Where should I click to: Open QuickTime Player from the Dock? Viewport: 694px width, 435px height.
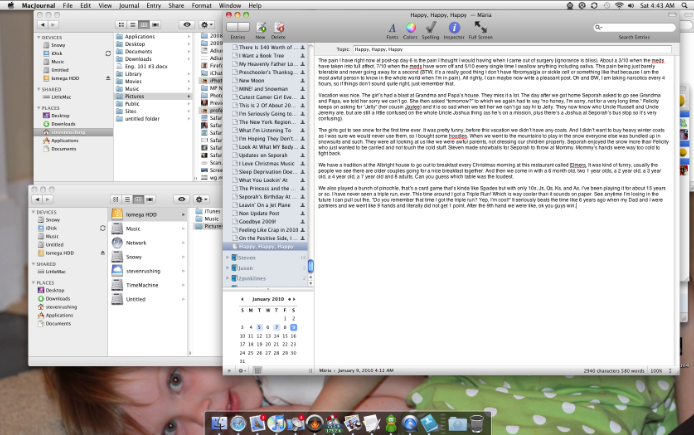410,424
